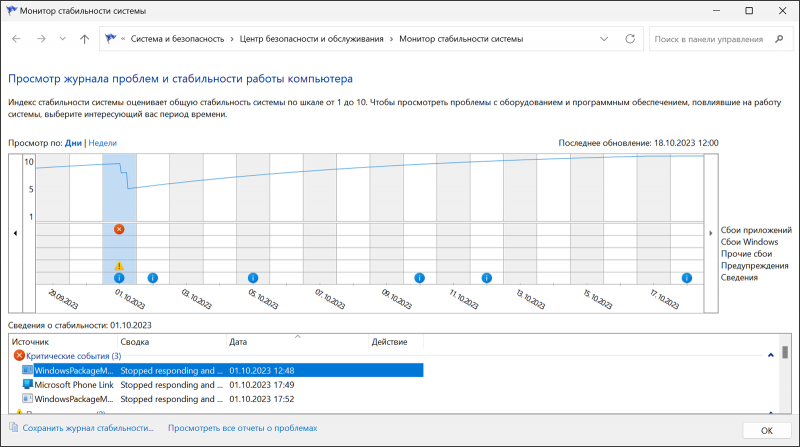Open the recent locations dropdown chevron
800x447 pixels.
click(x=62, y=39)
